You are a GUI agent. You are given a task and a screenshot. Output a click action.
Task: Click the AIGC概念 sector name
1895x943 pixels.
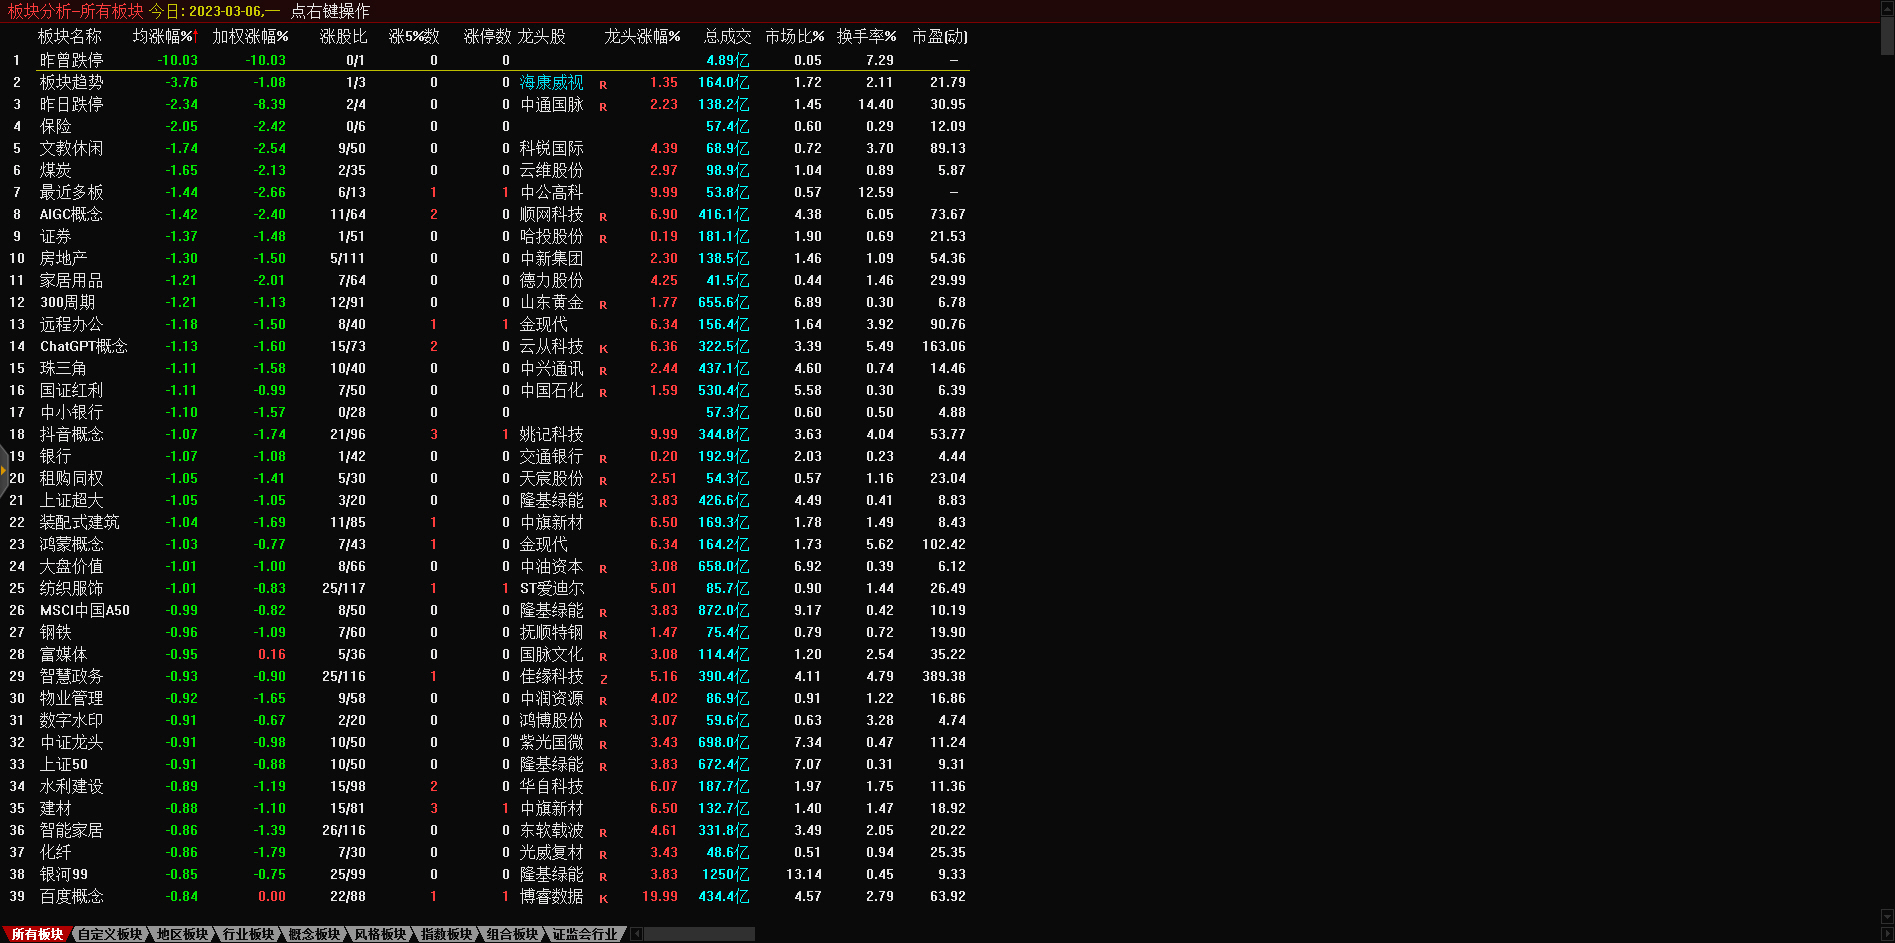[71, 214]
